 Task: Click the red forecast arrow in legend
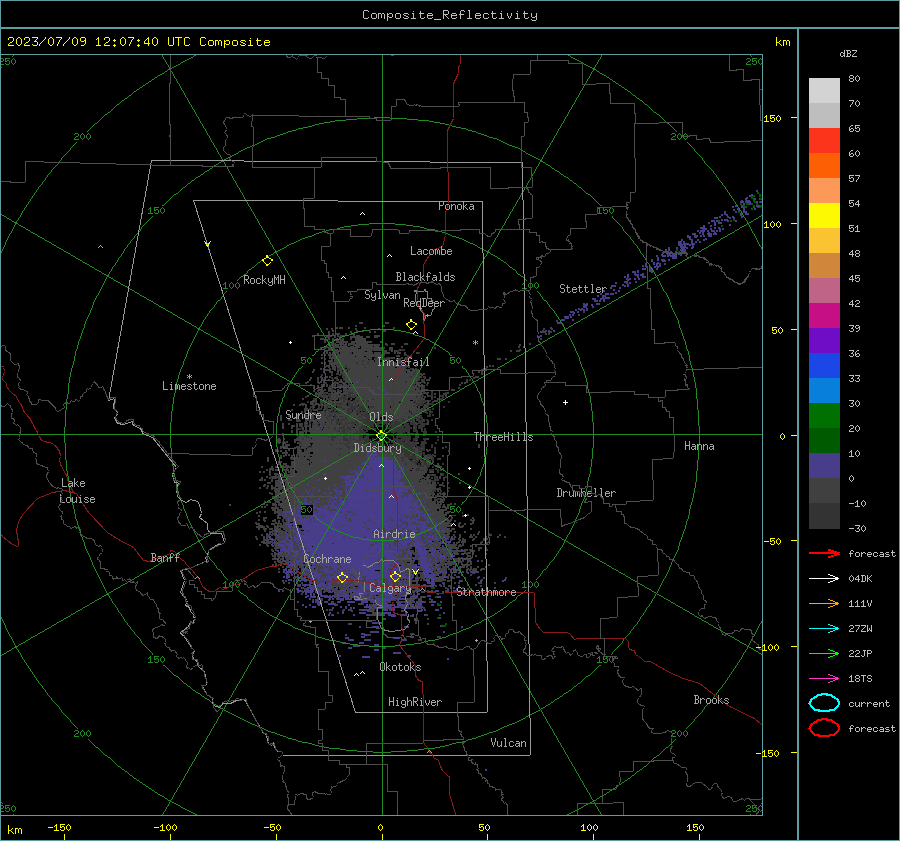pos(824,553)
